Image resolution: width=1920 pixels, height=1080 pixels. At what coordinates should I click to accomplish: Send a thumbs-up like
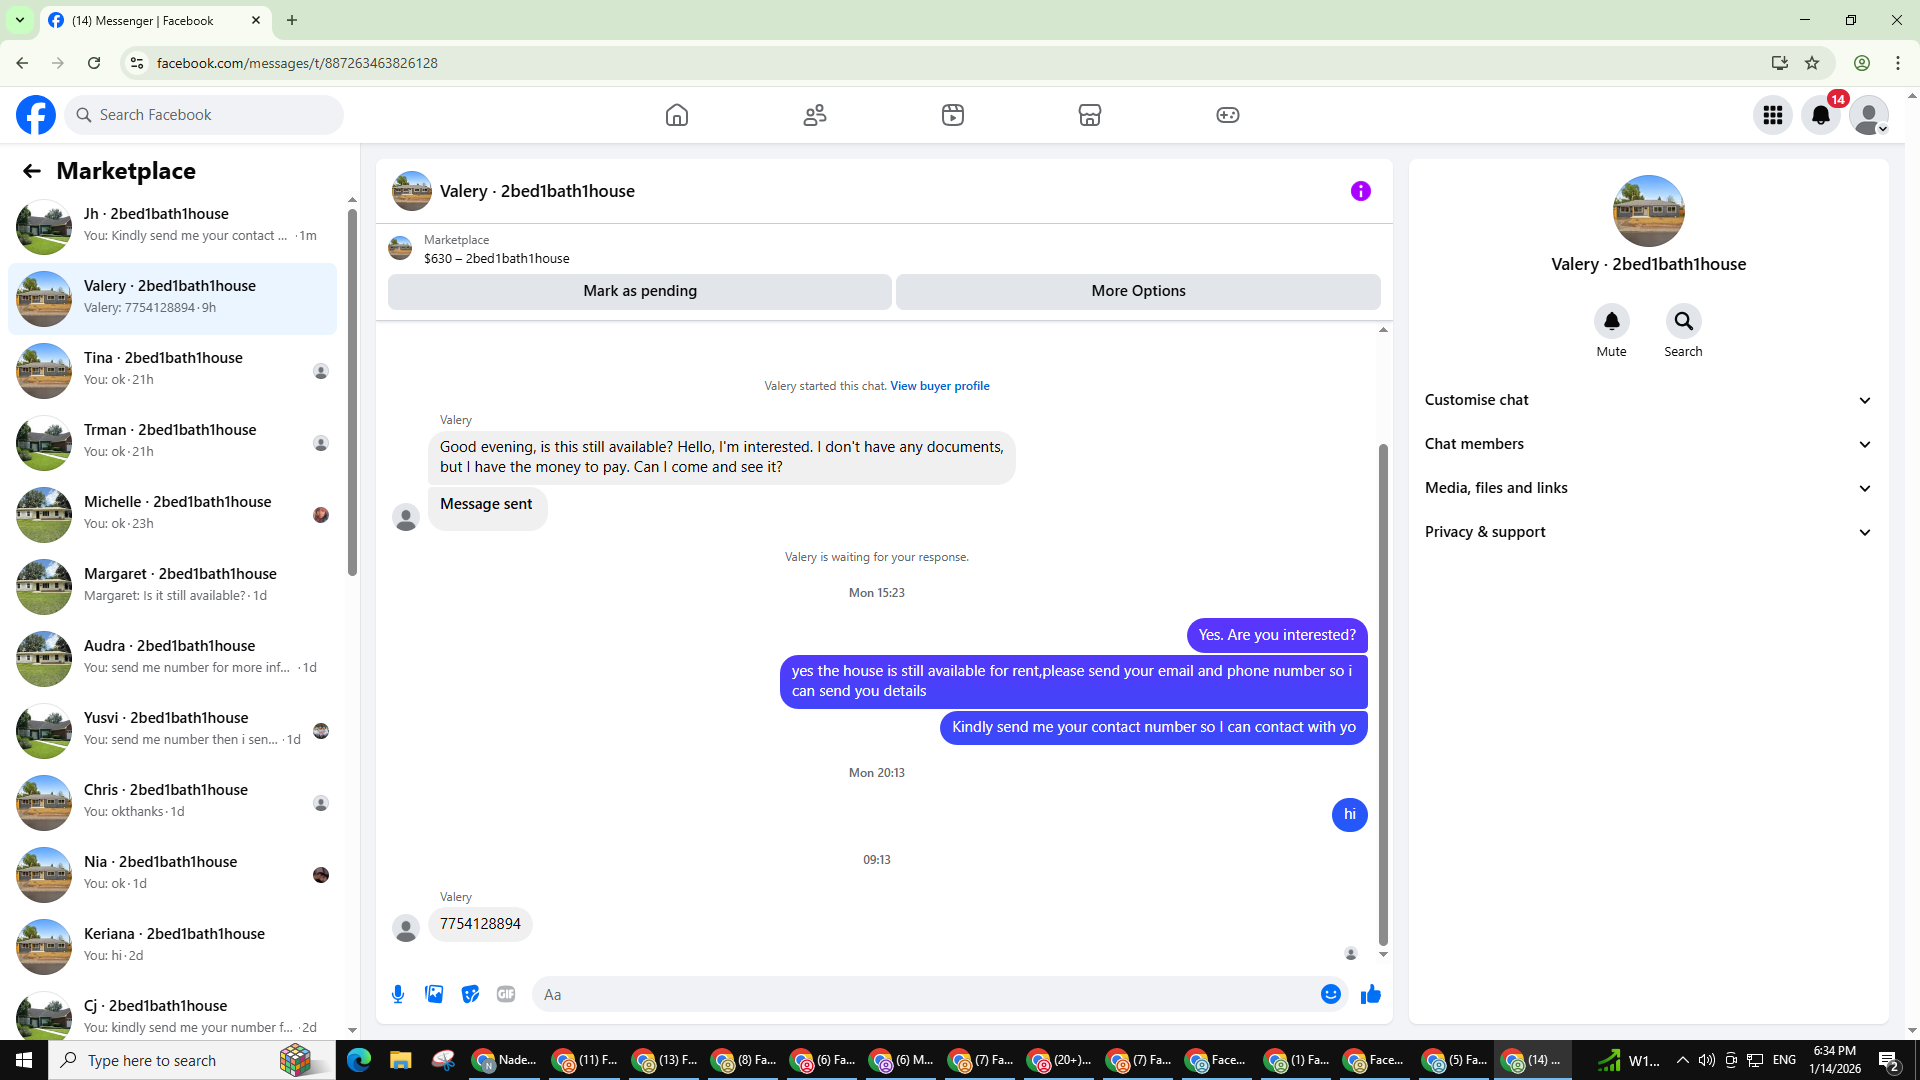[1370, 994]
